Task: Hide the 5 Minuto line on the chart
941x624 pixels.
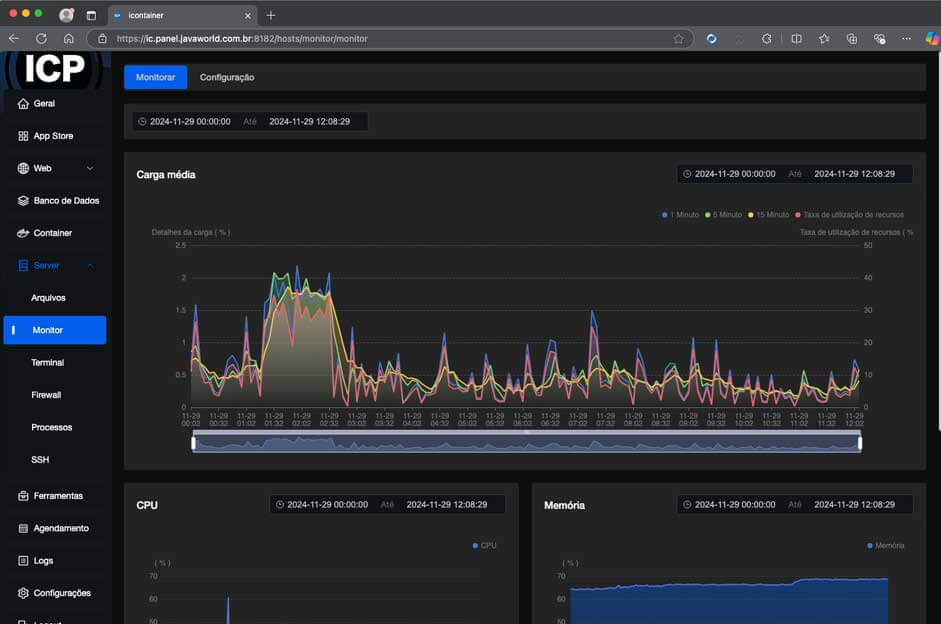Action: (723, 214)
